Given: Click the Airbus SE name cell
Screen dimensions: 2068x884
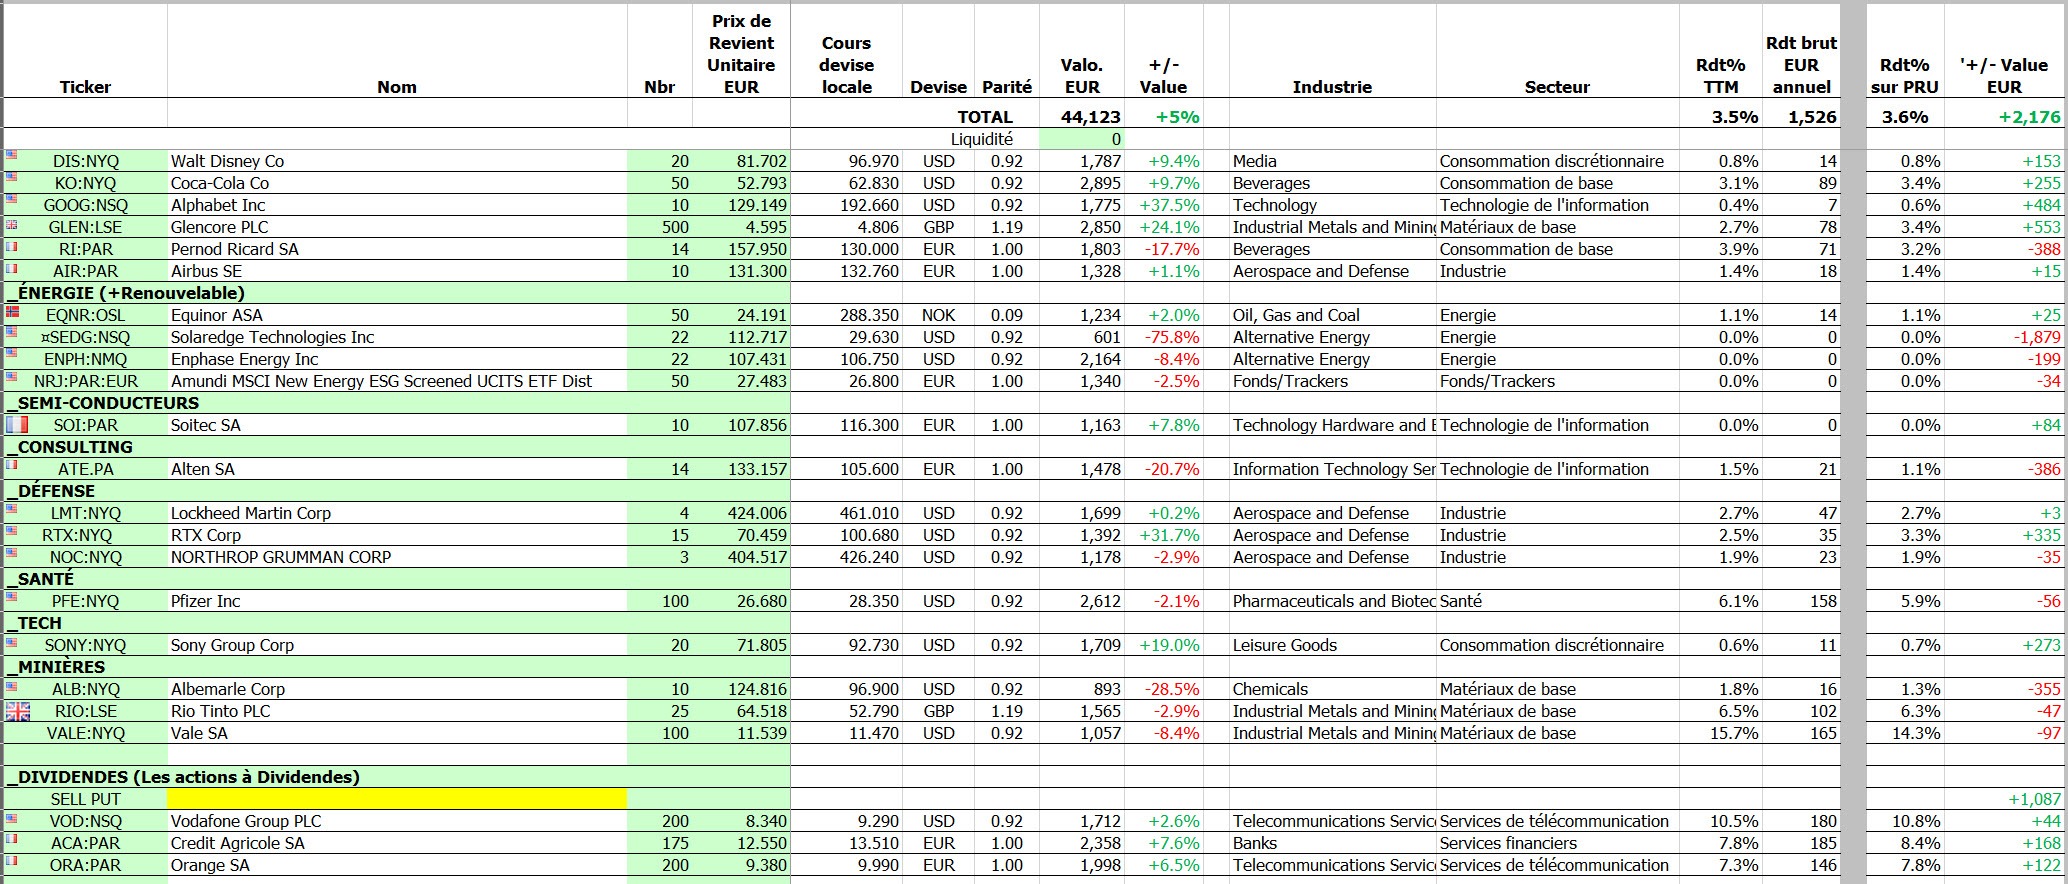Looking at the screenshot, I should [397, 271].
